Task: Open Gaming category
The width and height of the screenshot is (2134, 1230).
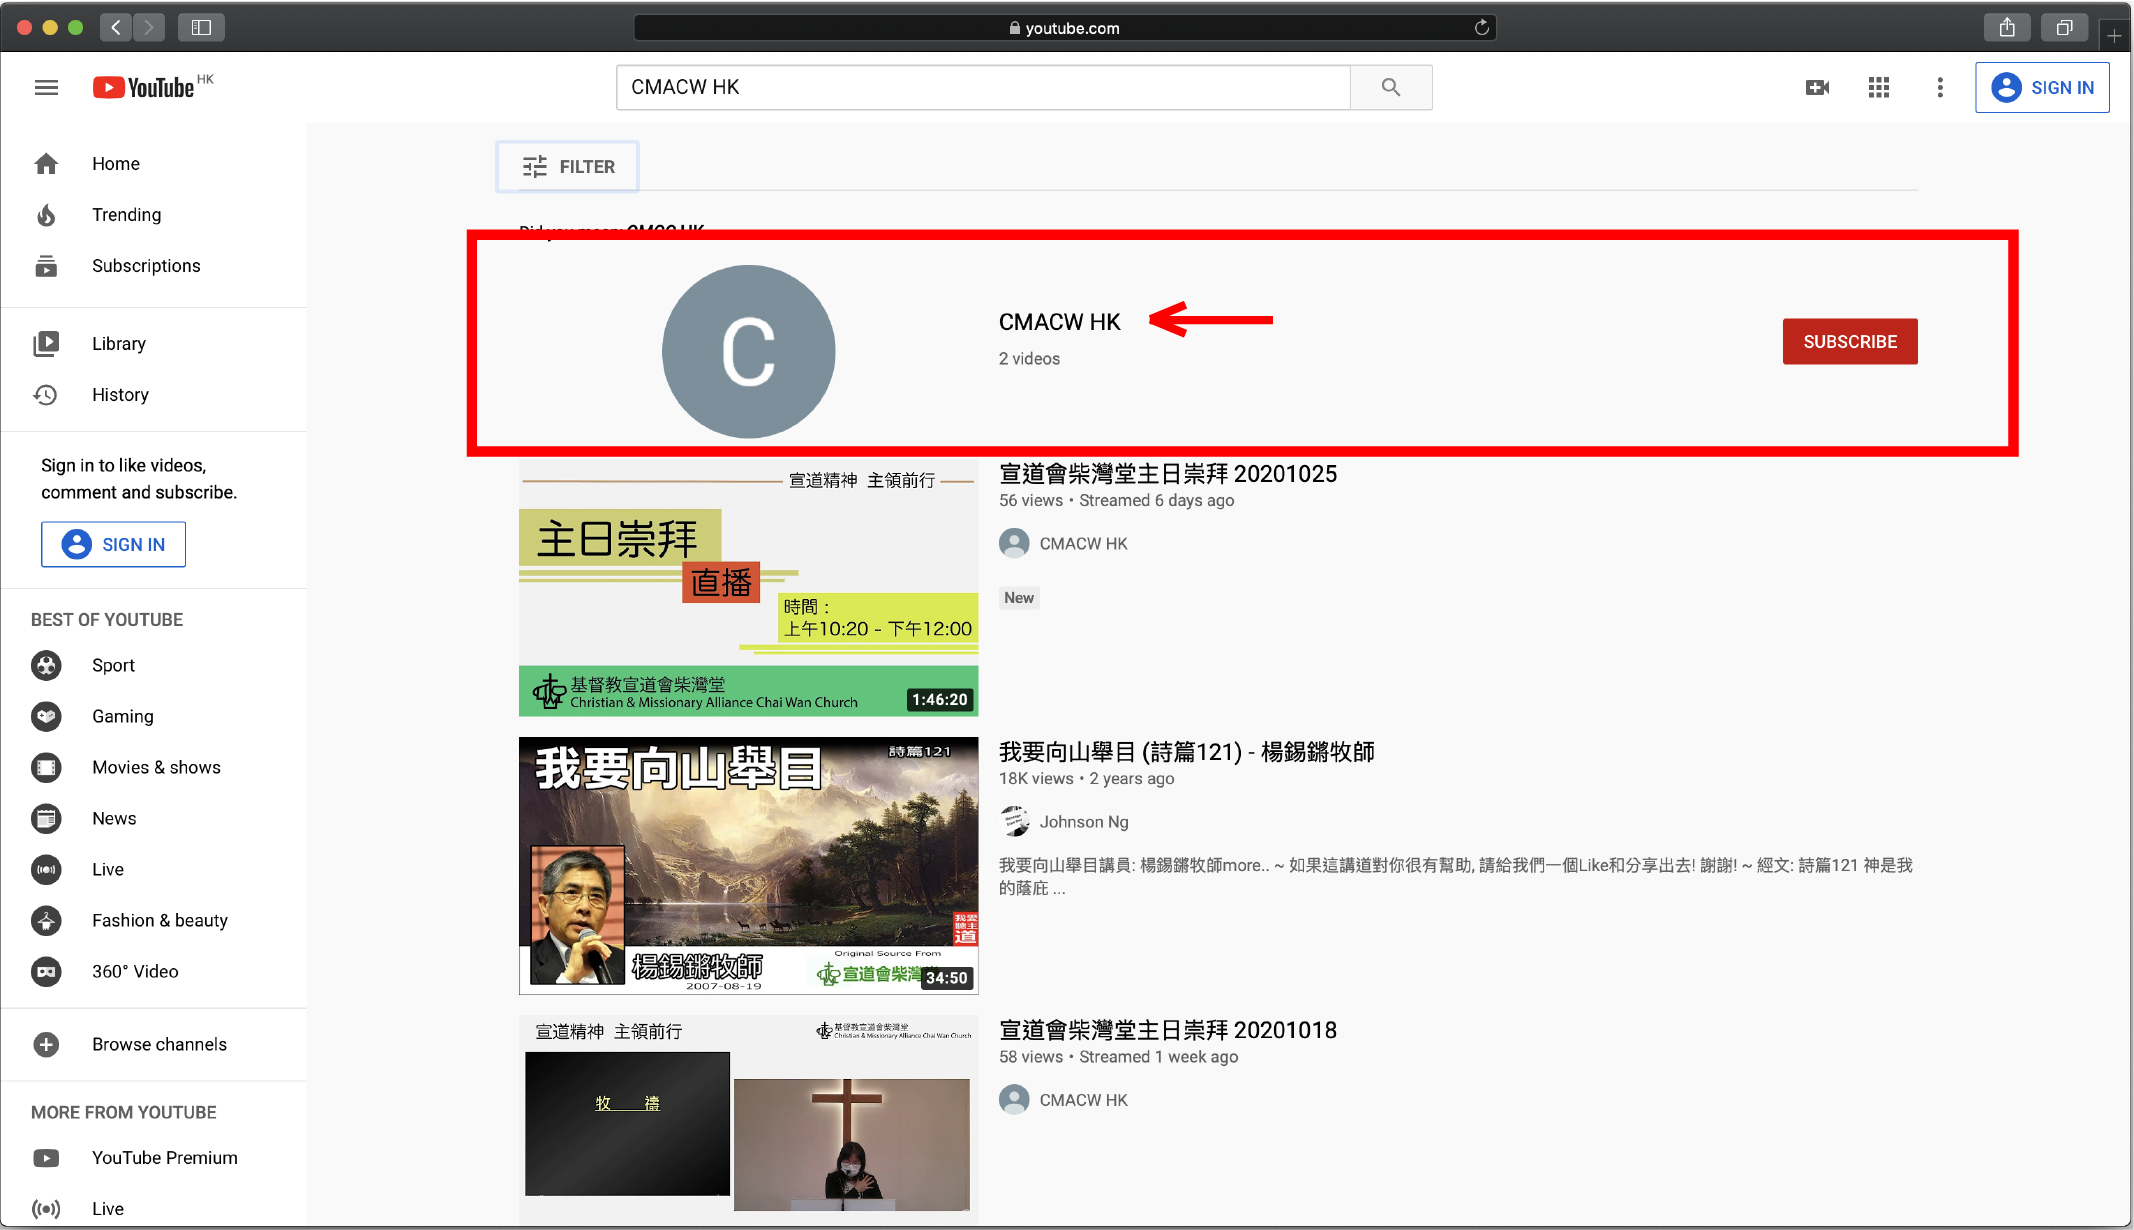Action: click(123, 717)
